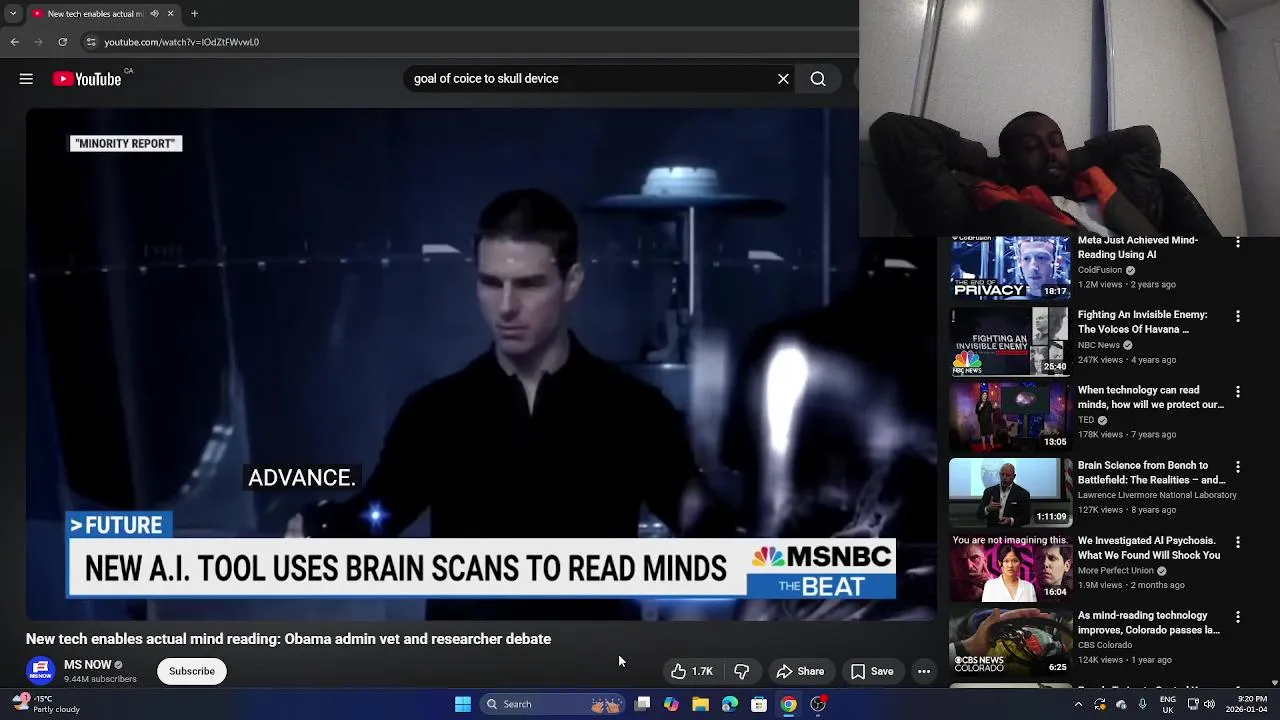Open 'Meta Just Achieved Mind-Reading Using AI' title
1280x720 pixels.
pos(1138,248)
